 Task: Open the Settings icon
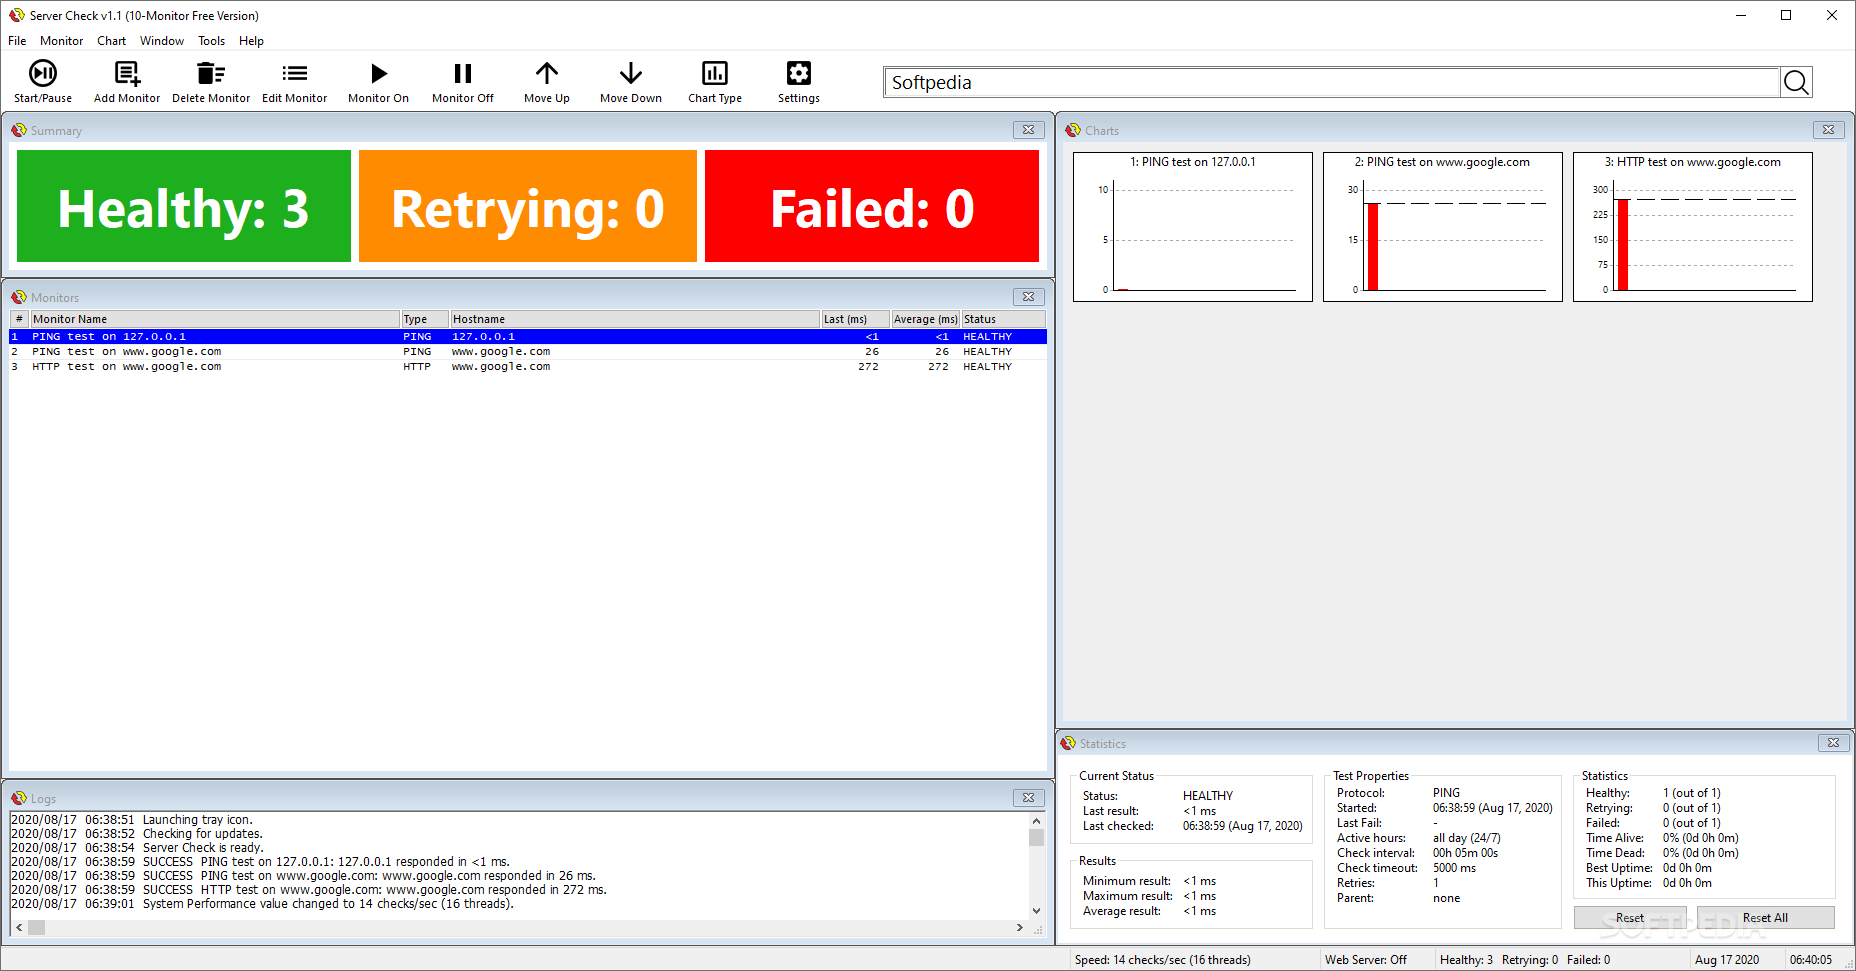[797, 81]
